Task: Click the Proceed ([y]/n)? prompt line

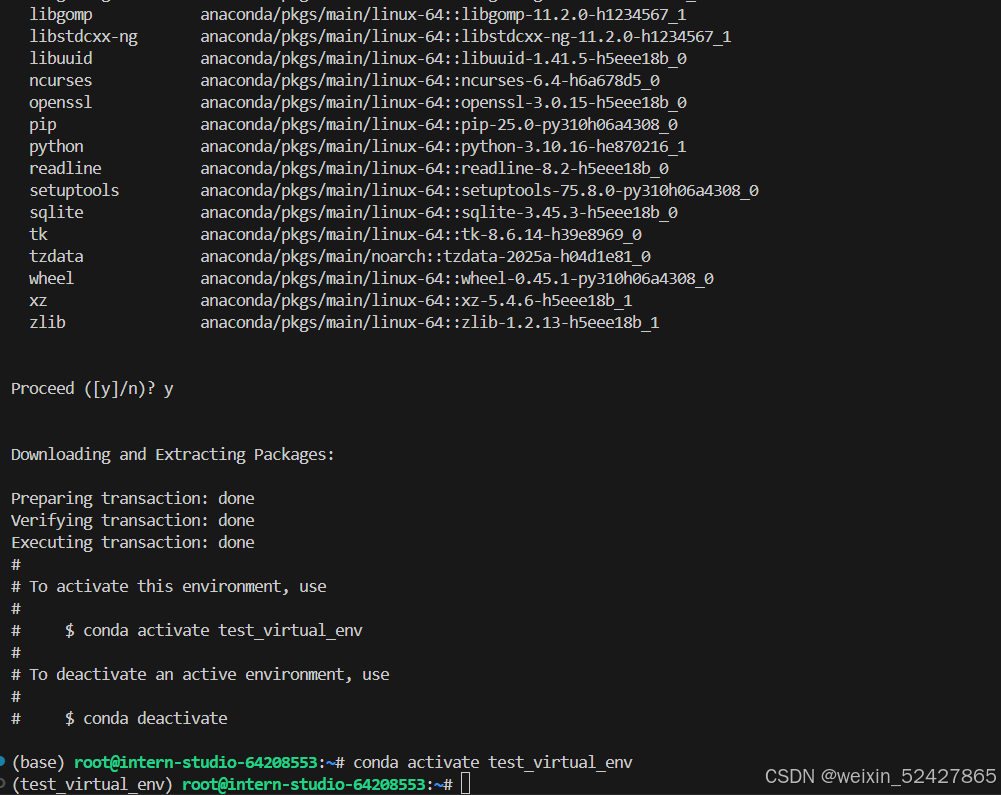Action: tap(85, 389)
